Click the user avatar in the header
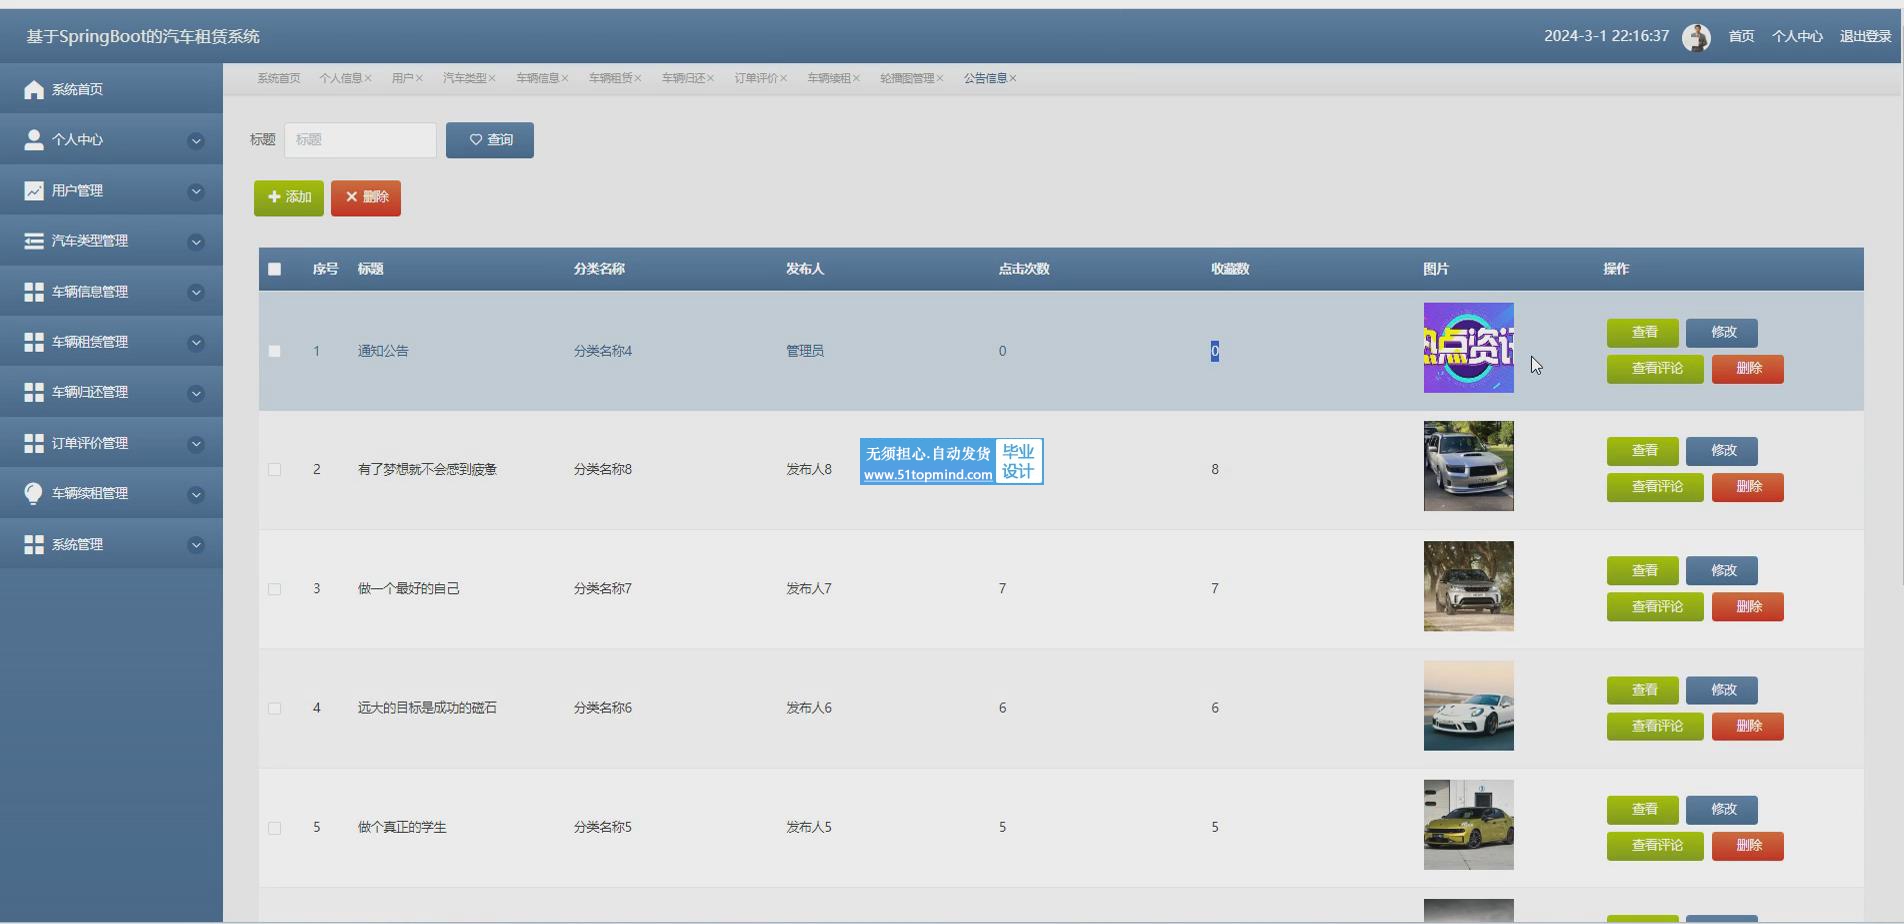The height and width of the screenshot is (924, 1904). pos(1696,37)
